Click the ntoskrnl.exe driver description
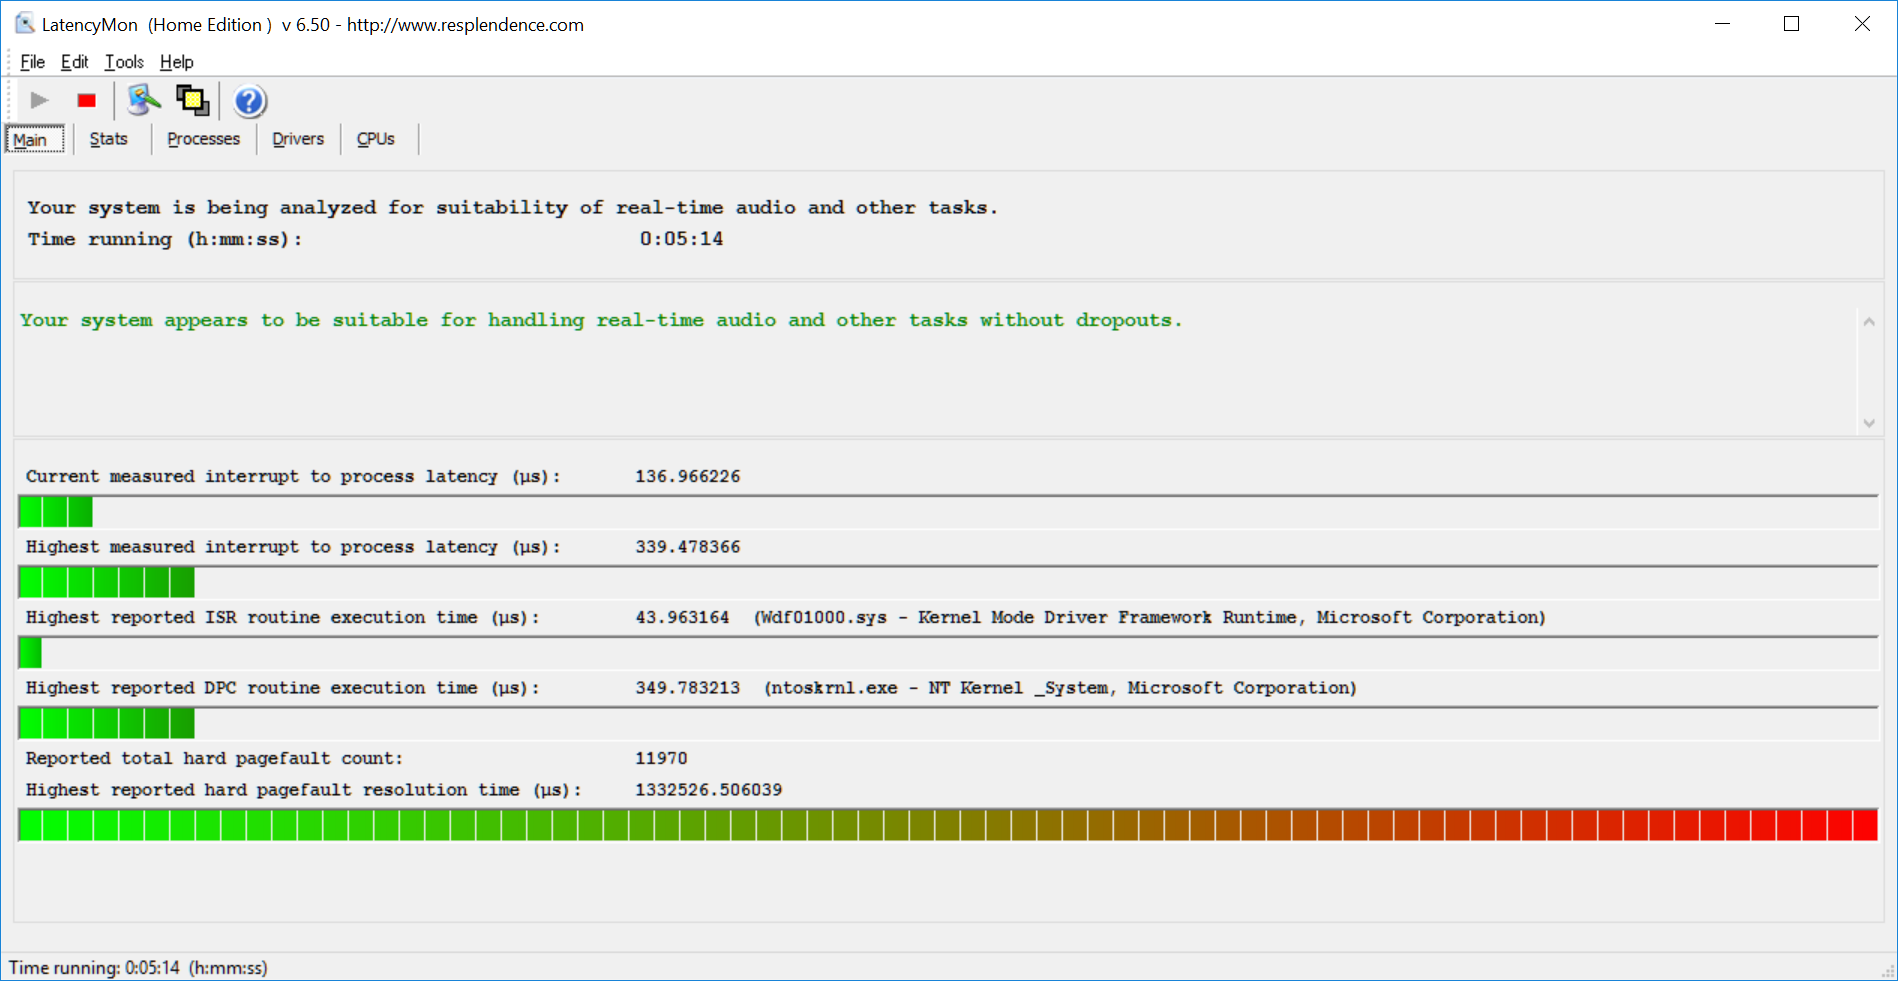Image resolution: width=1898 pixels, height=981 pixels. pyautogui.click(x=1061, y=688)
